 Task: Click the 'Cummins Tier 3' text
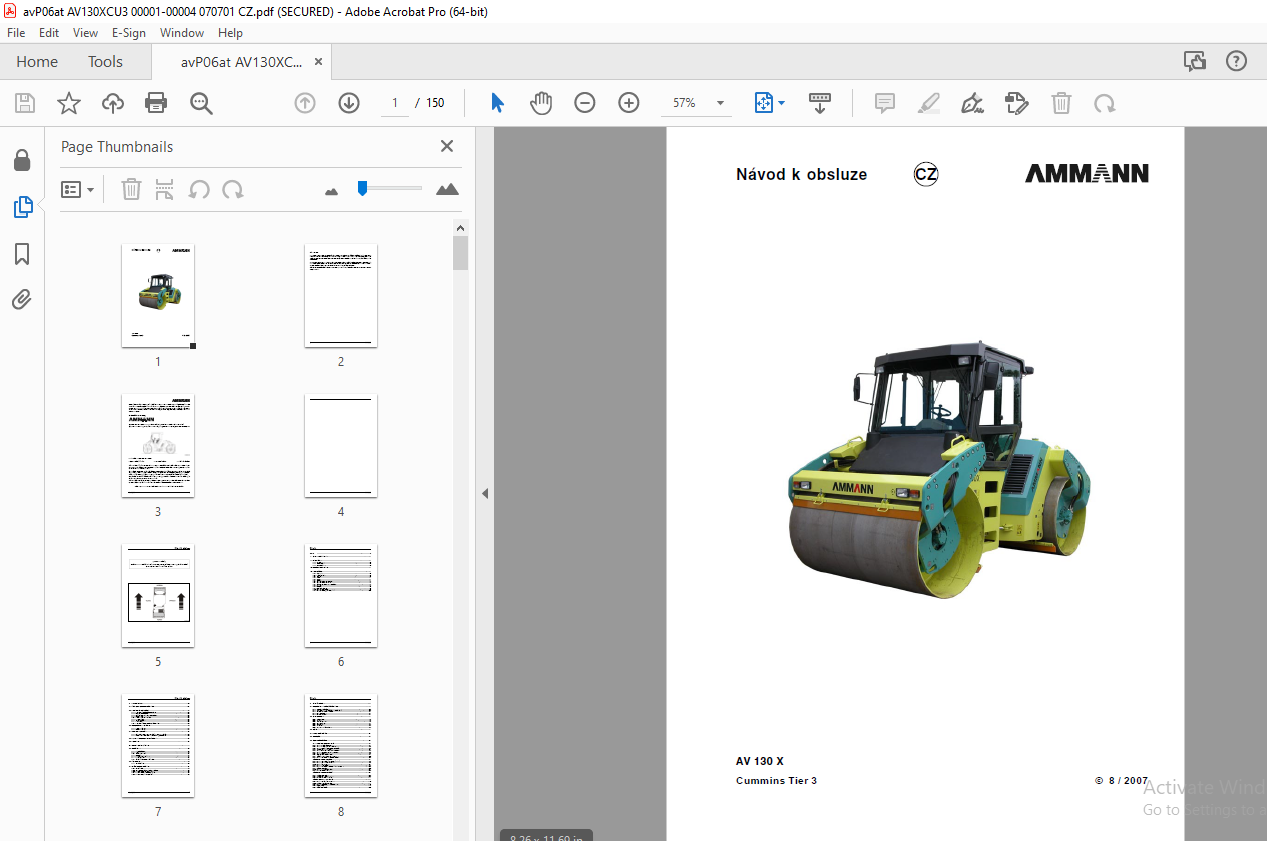coord(776,781)
